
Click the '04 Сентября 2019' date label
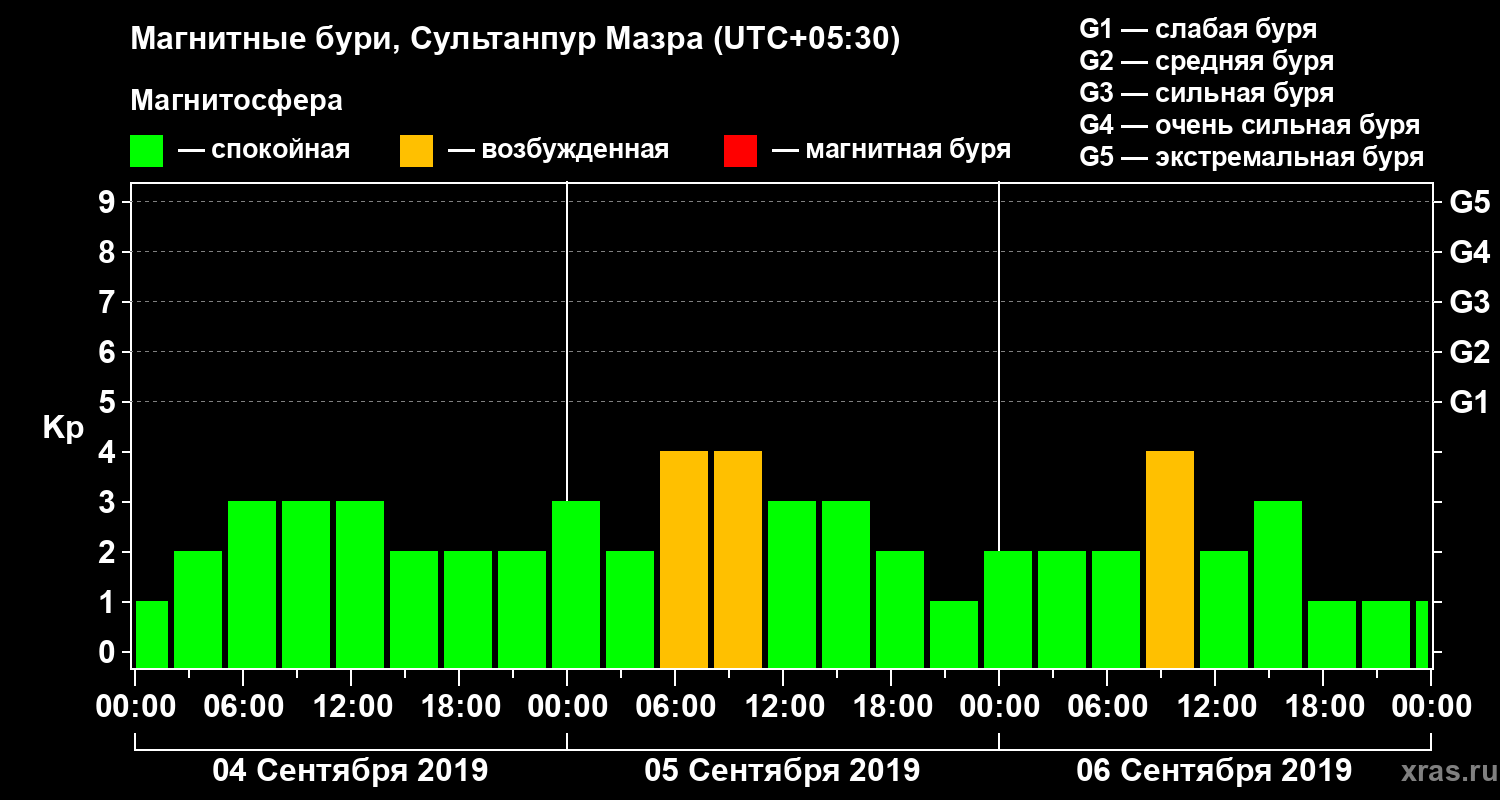pyautogui.click(x=350, y=771)
